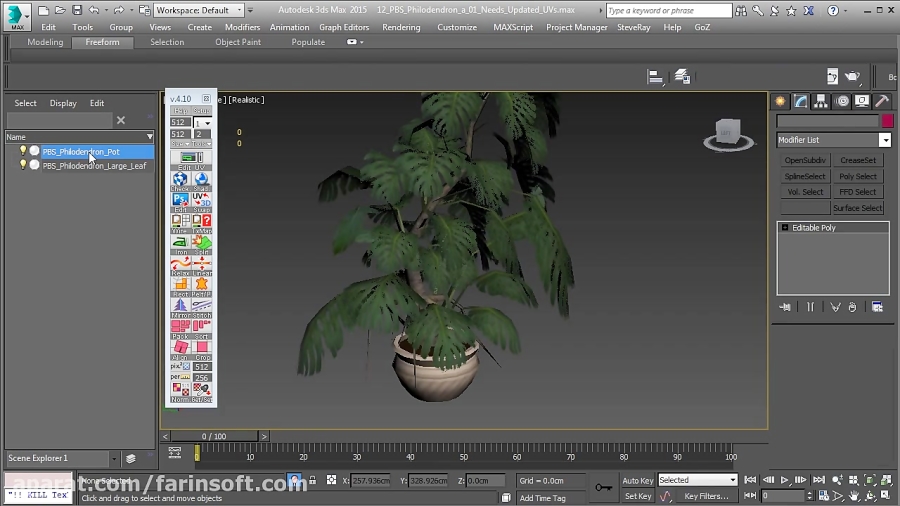Open the Create command panel tab

pyautogui.click(x=780, y=102)
